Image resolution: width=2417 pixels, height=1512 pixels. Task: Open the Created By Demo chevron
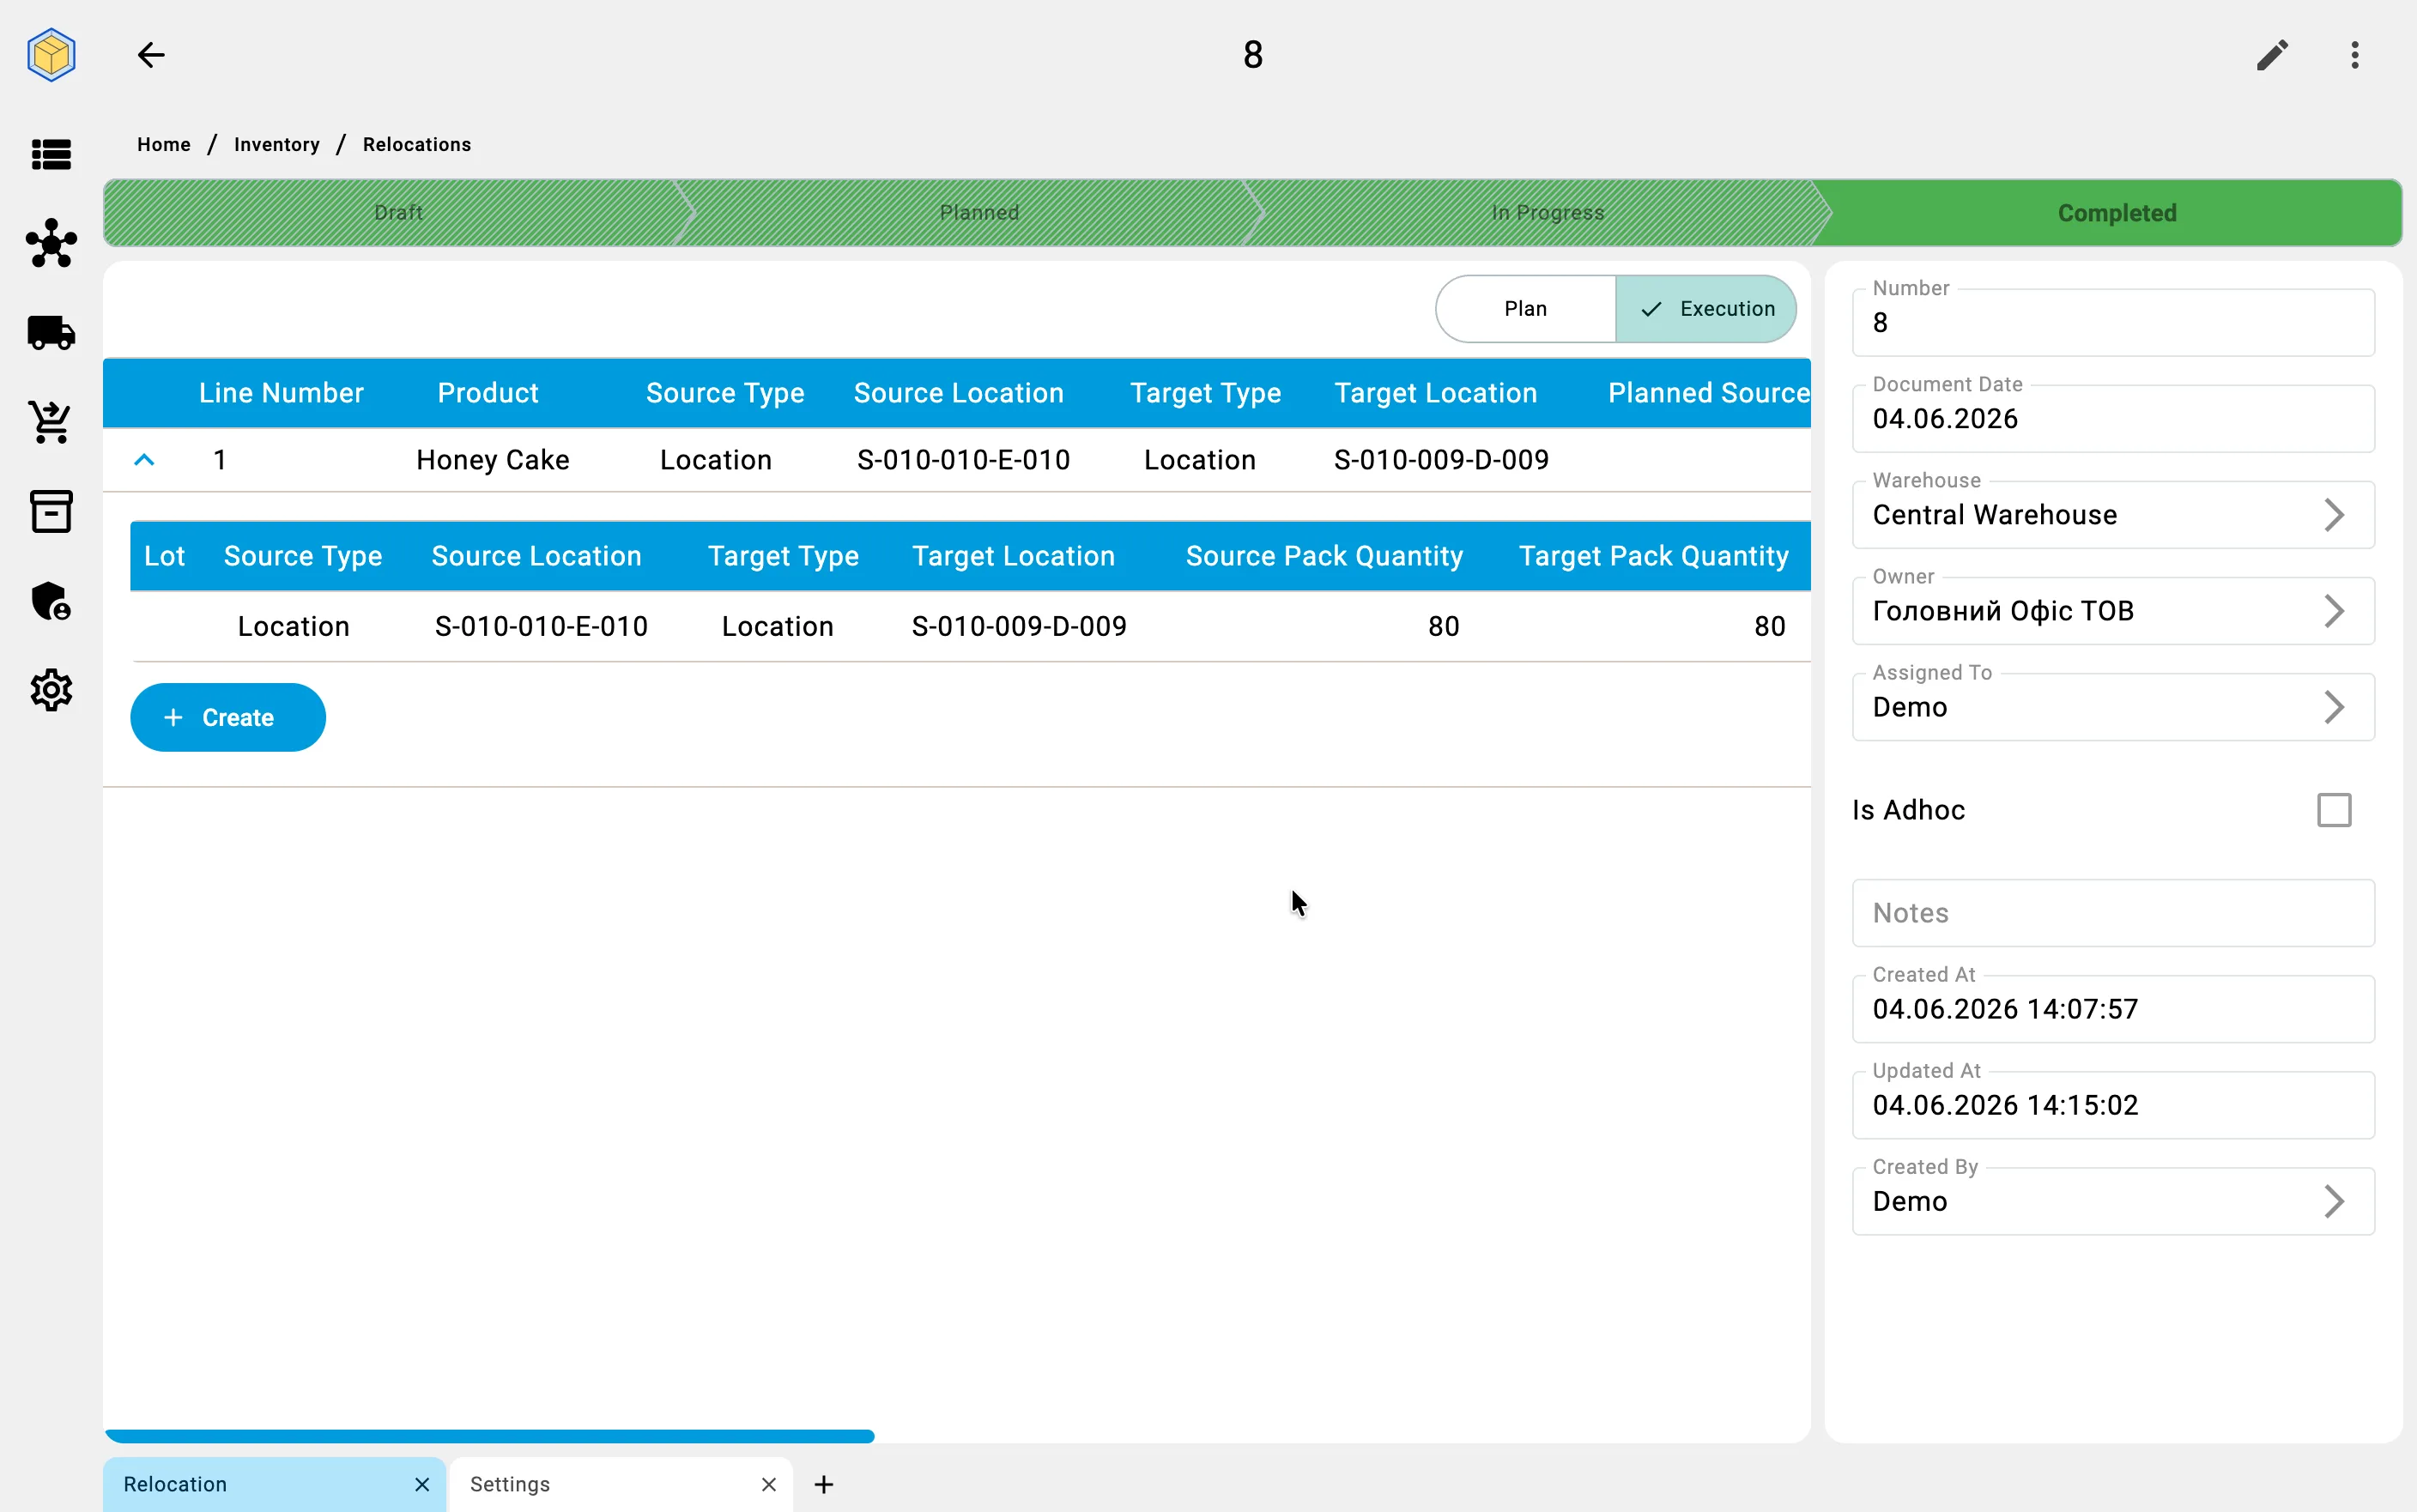(x=2334, y=1201)
